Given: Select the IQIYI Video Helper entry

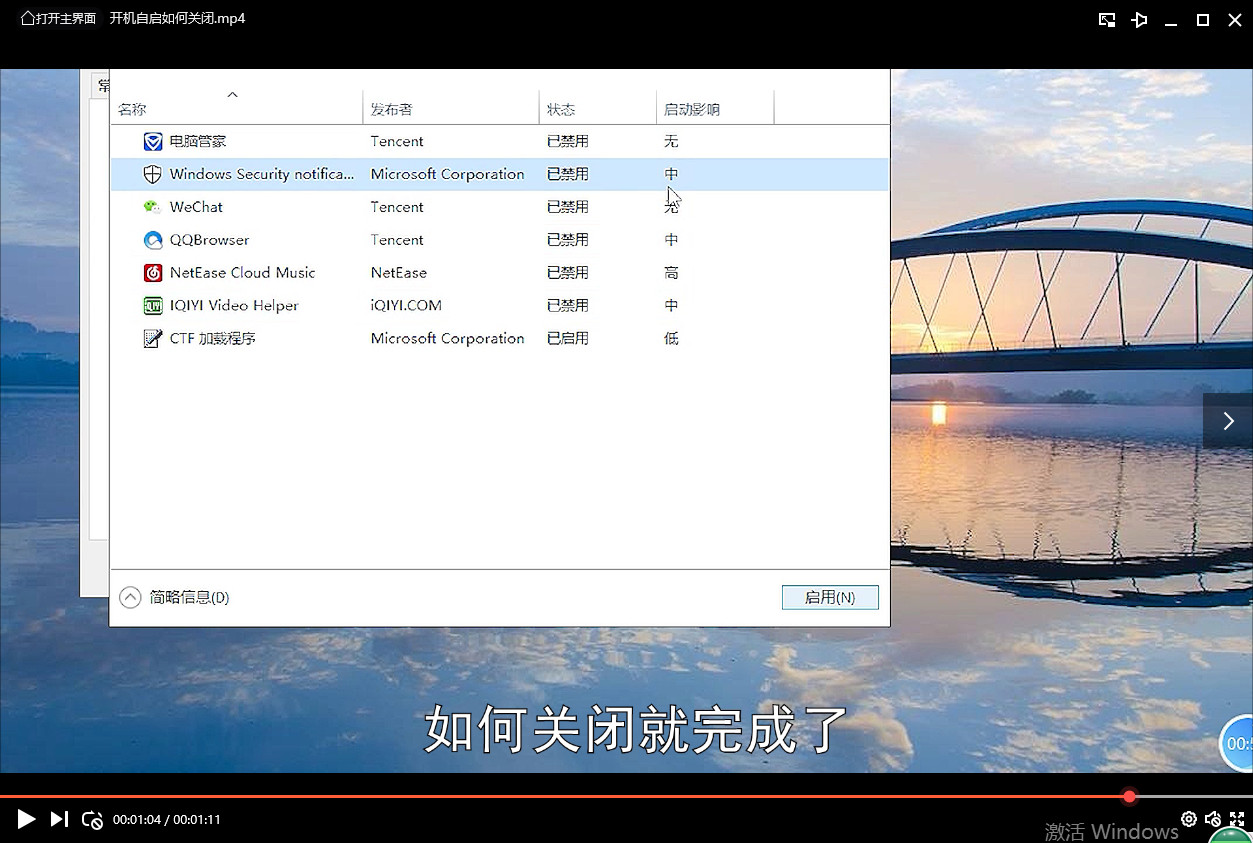Looking at the screenshot, I should (x=499, y=305).
